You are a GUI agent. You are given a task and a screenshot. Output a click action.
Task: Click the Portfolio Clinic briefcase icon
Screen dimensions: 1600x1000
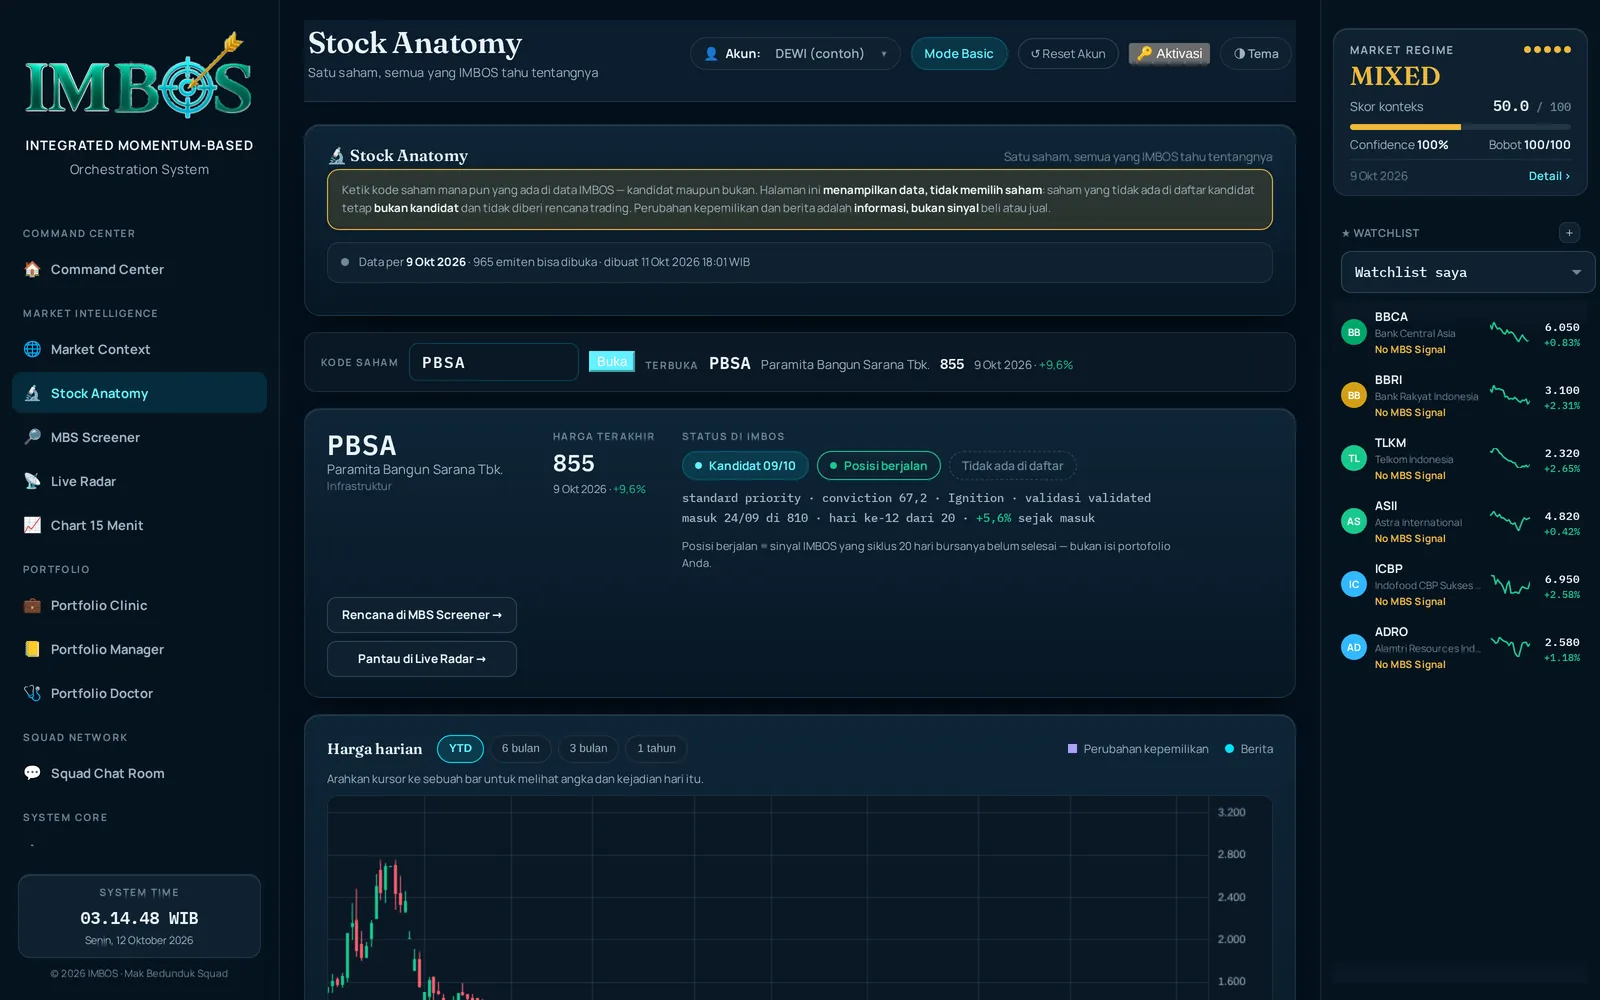pos(32,605)
